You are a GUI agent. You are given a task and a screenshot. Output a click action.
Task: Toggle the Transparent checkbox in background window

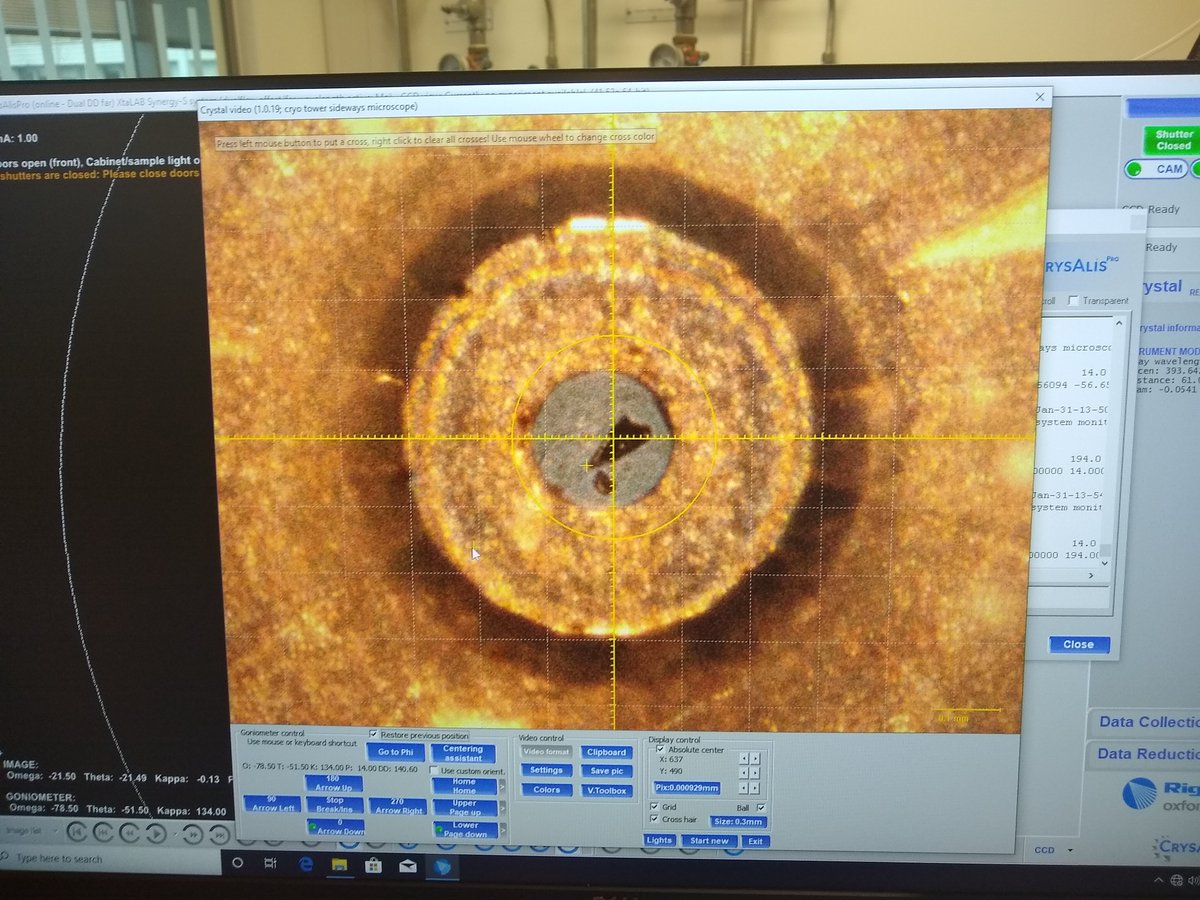point(1073,301)
